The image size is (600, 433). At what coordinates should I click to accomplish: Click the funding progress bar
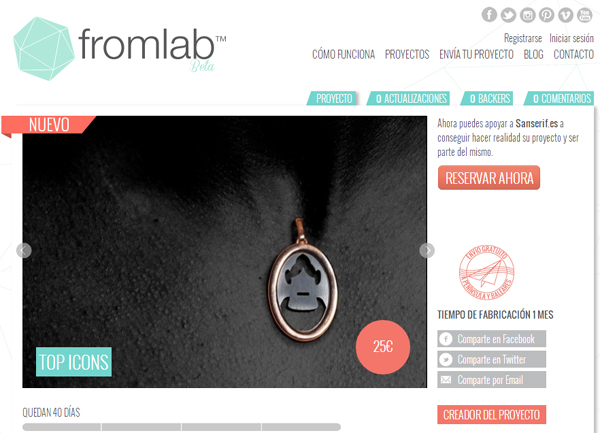pyautogui.click(x=181, y=427)
